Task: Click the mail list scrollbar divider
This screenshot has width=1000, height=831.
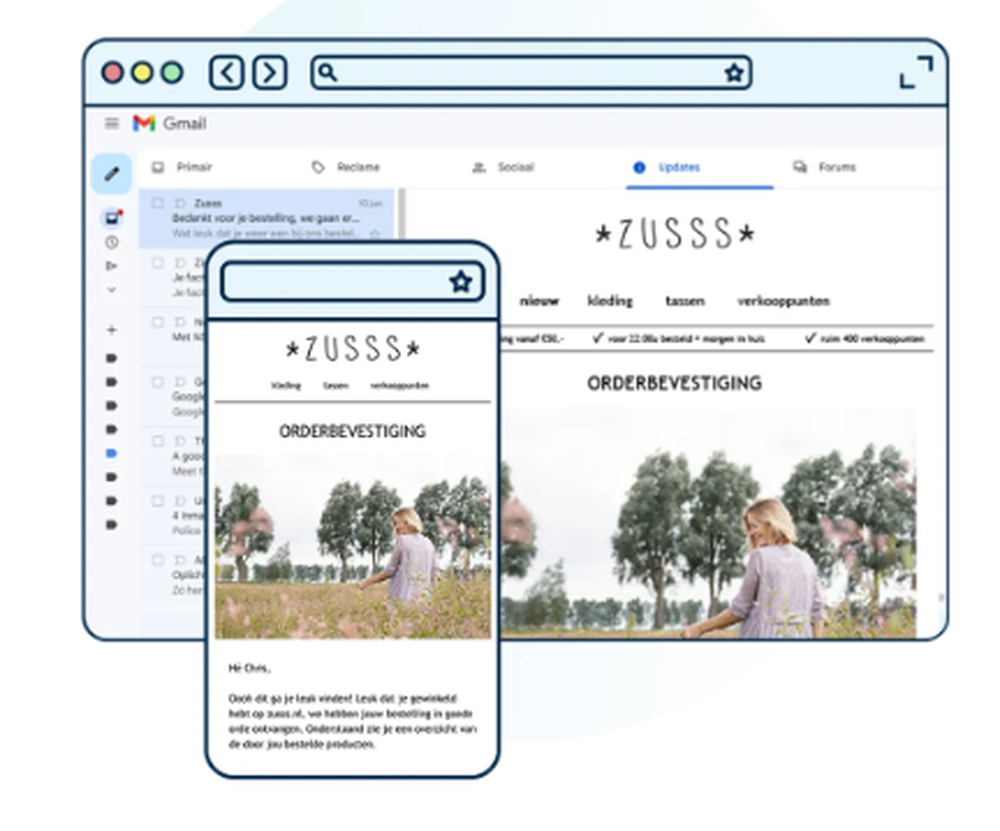Action: [x=402, y=214]
